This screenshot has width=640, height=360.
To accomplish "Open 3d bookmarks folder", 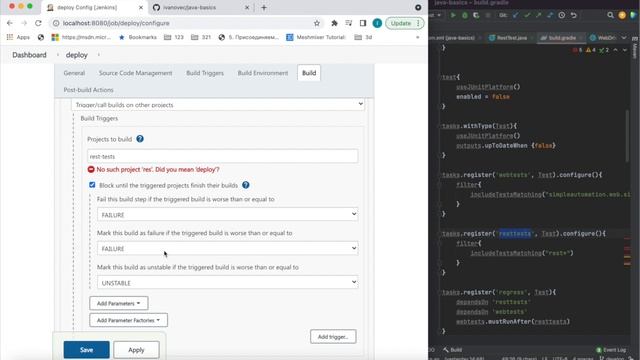I will (x=363, y=37).
